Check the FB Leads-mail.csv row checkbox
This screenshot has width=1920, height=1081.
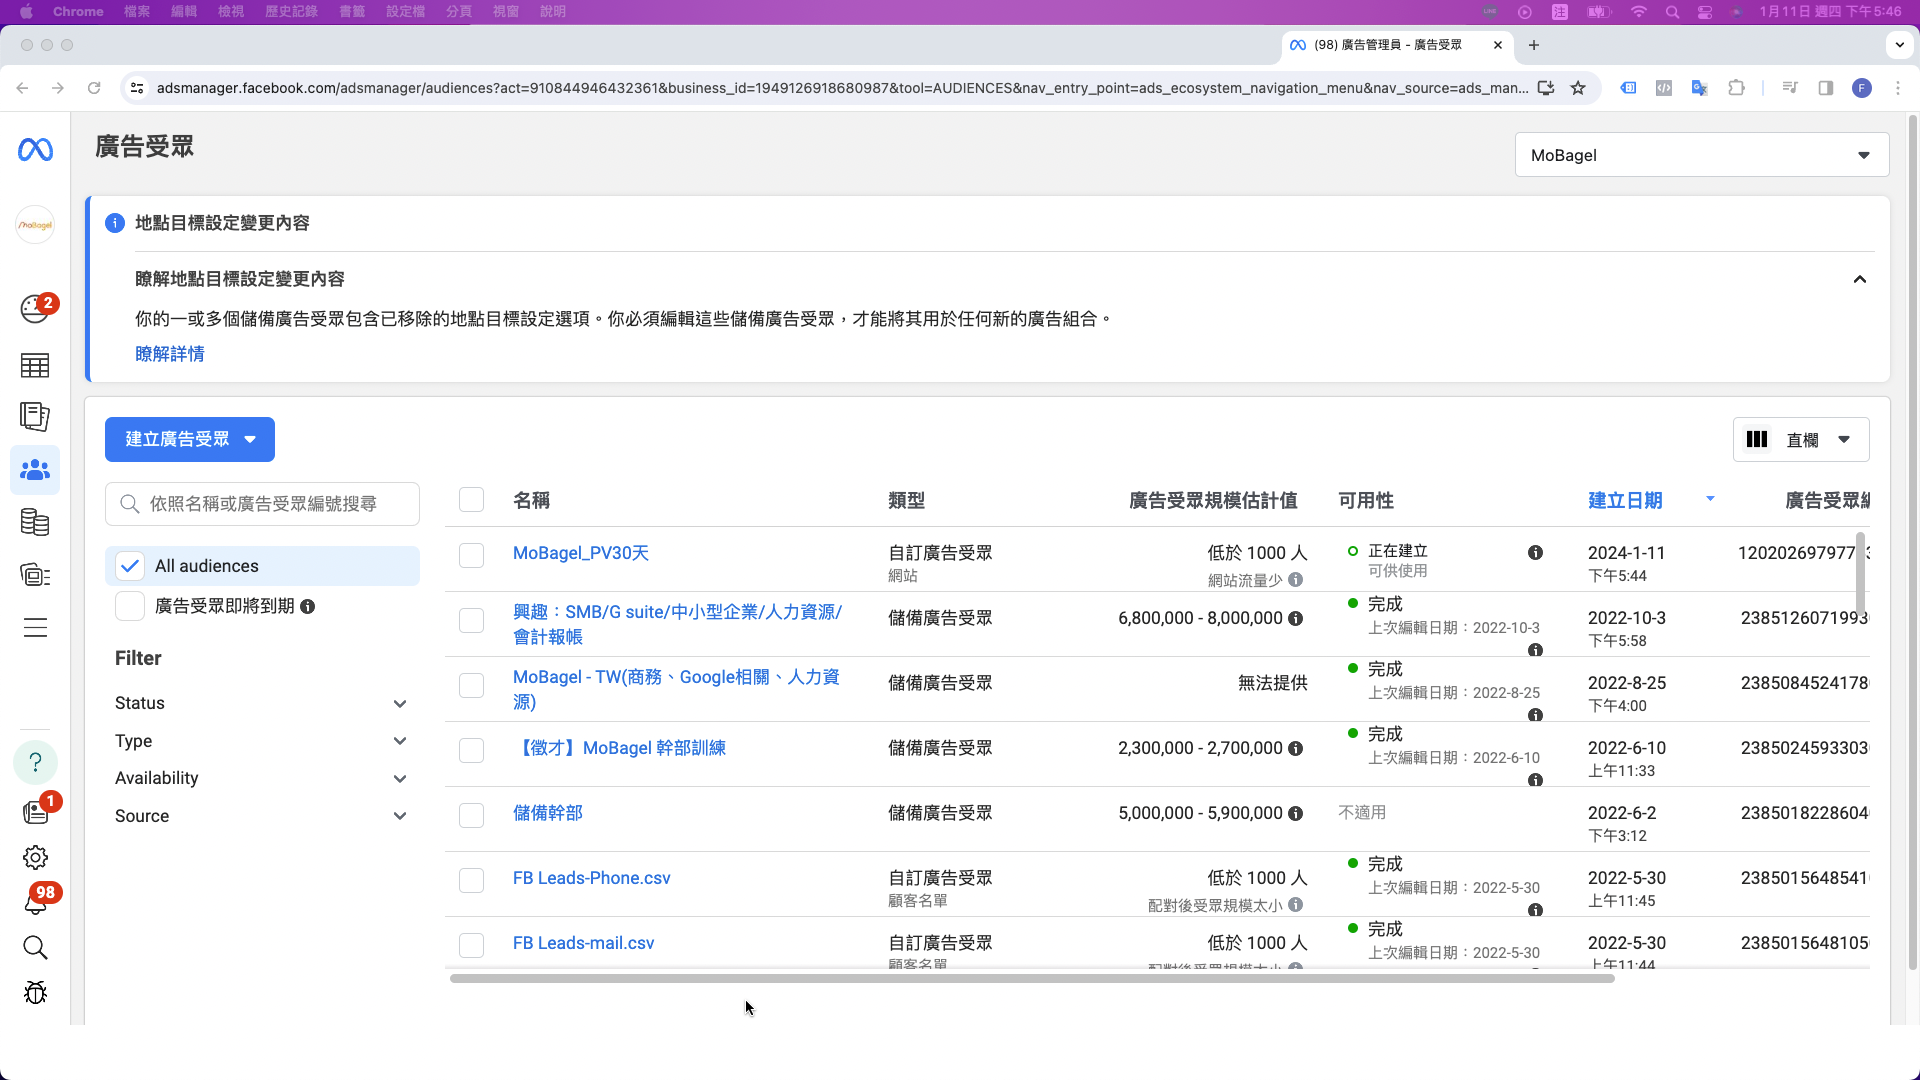point(471,945)
